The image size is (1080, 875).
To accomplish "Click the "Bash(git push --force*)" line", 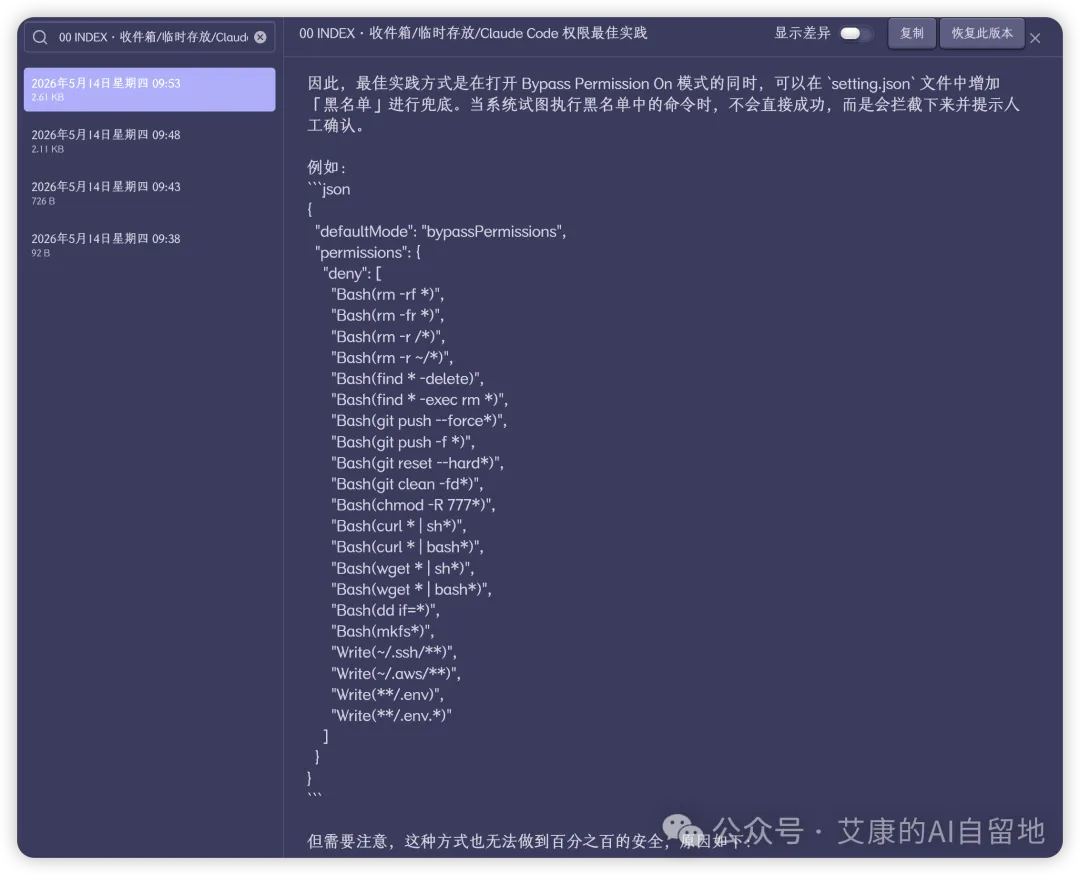I will tap(419, 421).
